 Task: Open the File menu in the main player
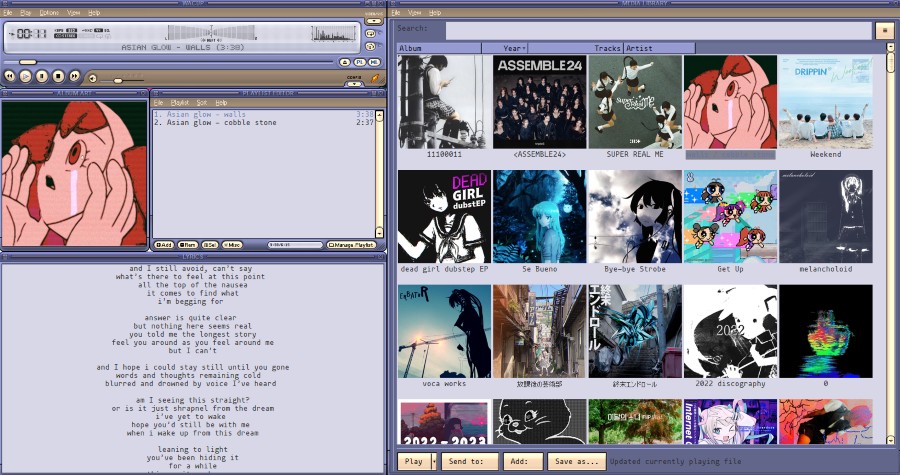8,13
